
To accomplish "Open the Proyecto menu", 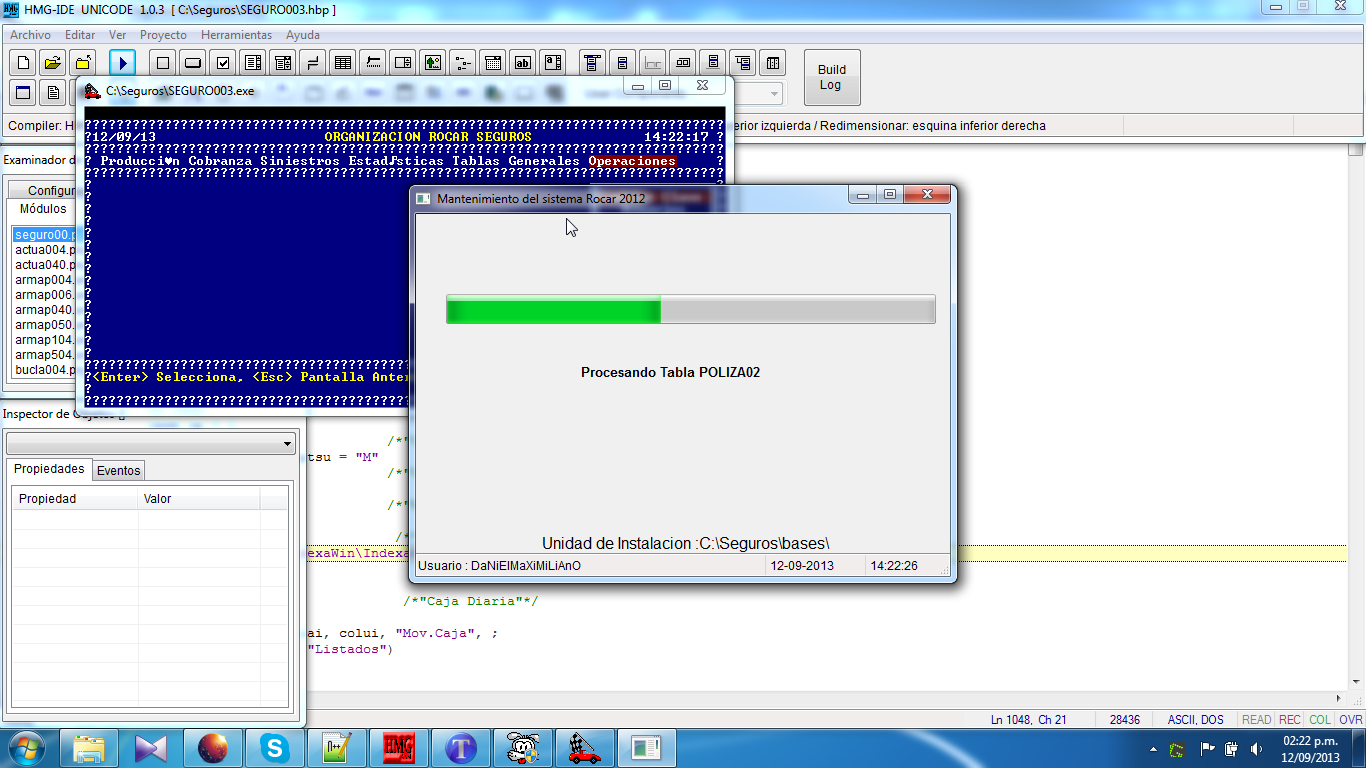I will pos(163,35).
